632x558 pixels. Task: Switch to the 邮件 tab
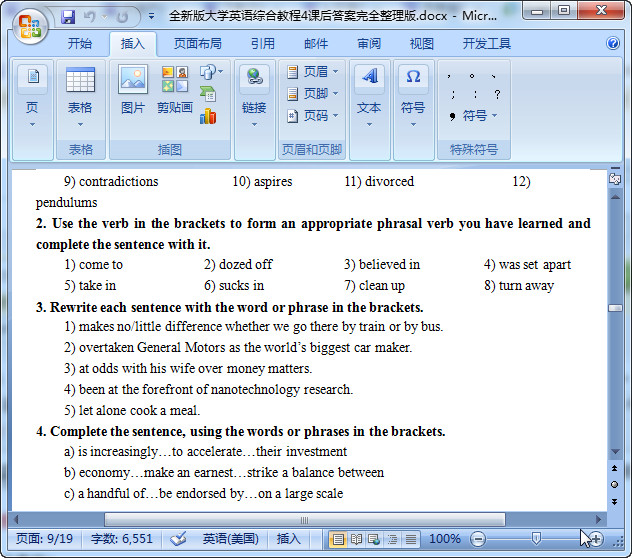(316, 43)
